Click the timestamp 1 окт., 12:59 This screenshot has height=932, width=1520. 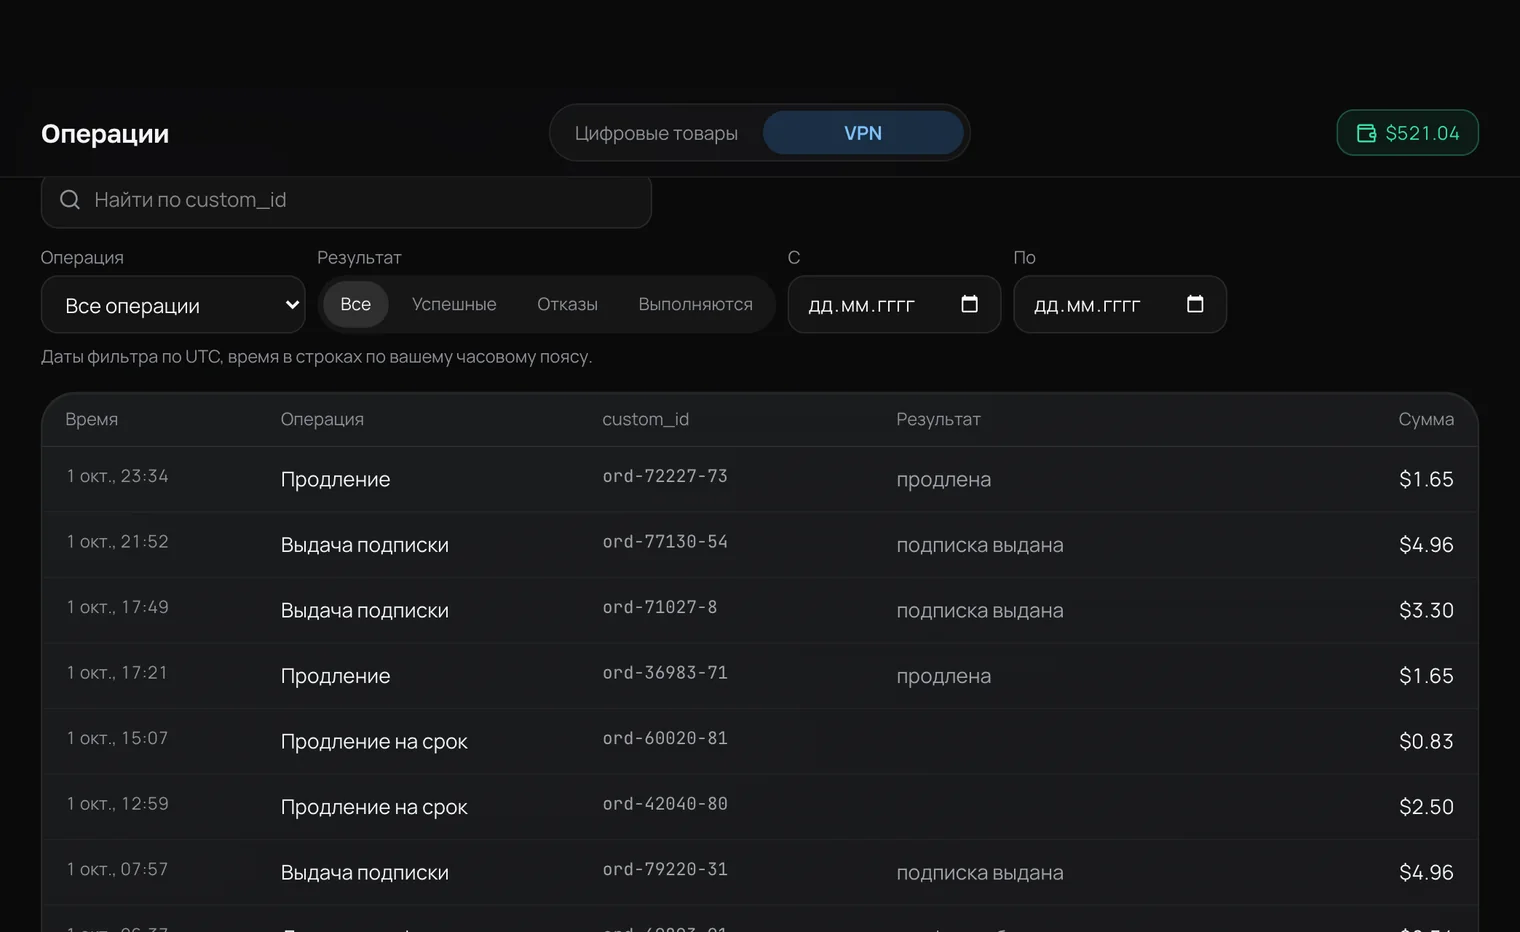[x=117, y=804]
